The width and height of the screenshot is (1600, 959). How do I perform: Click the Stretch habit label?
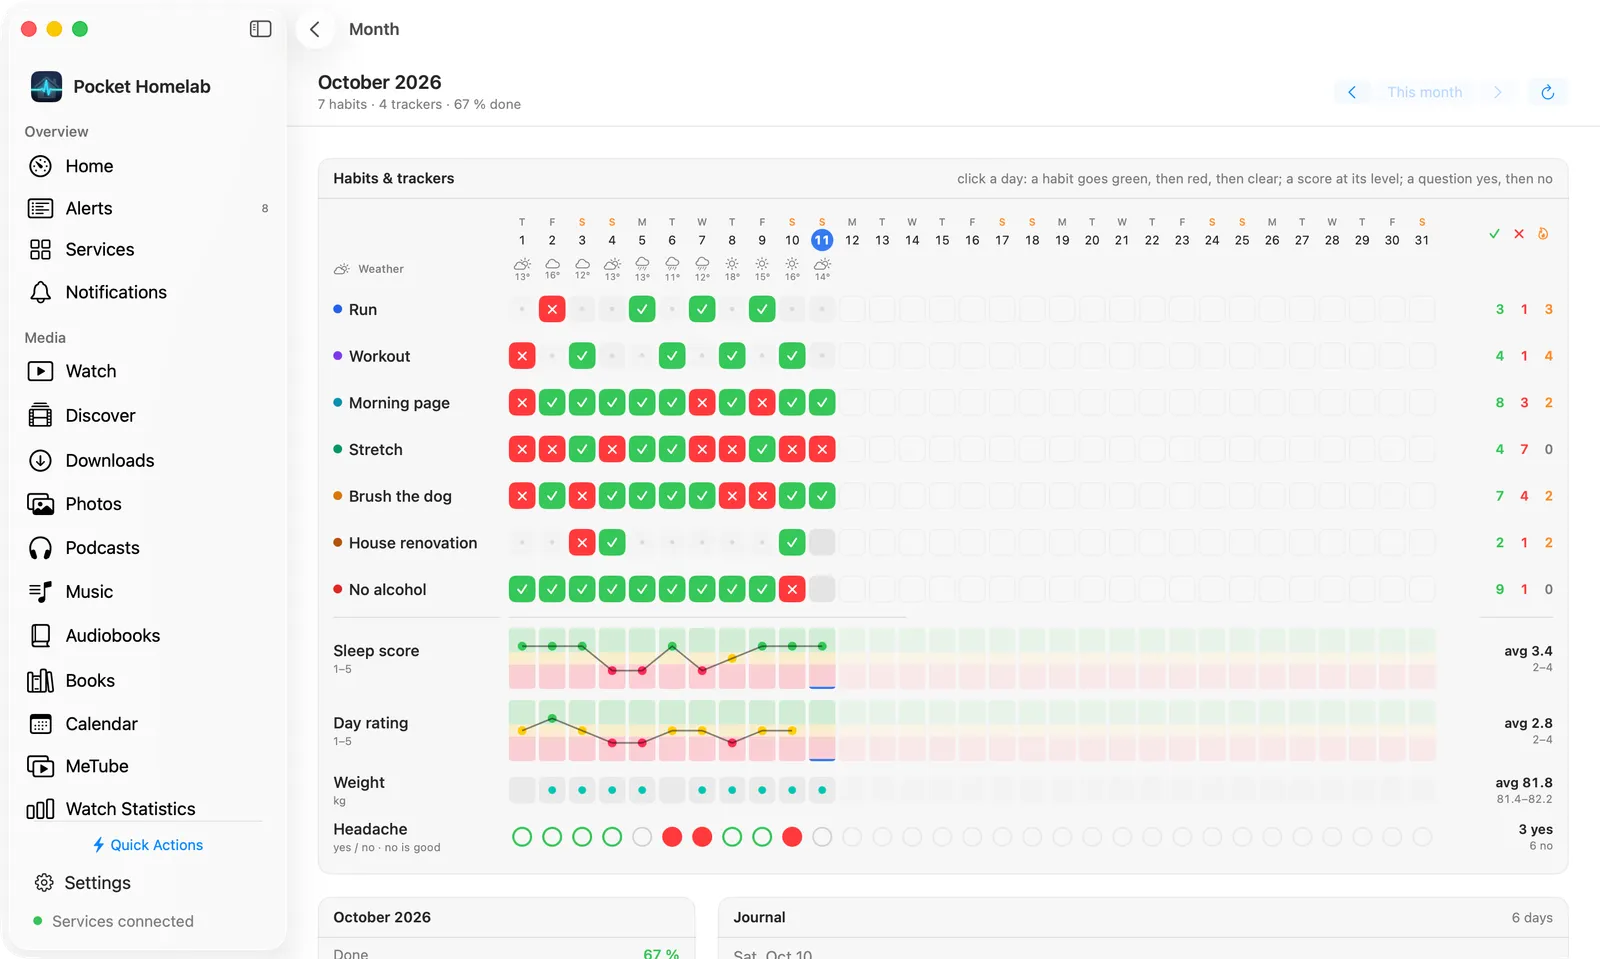point(376,450)
